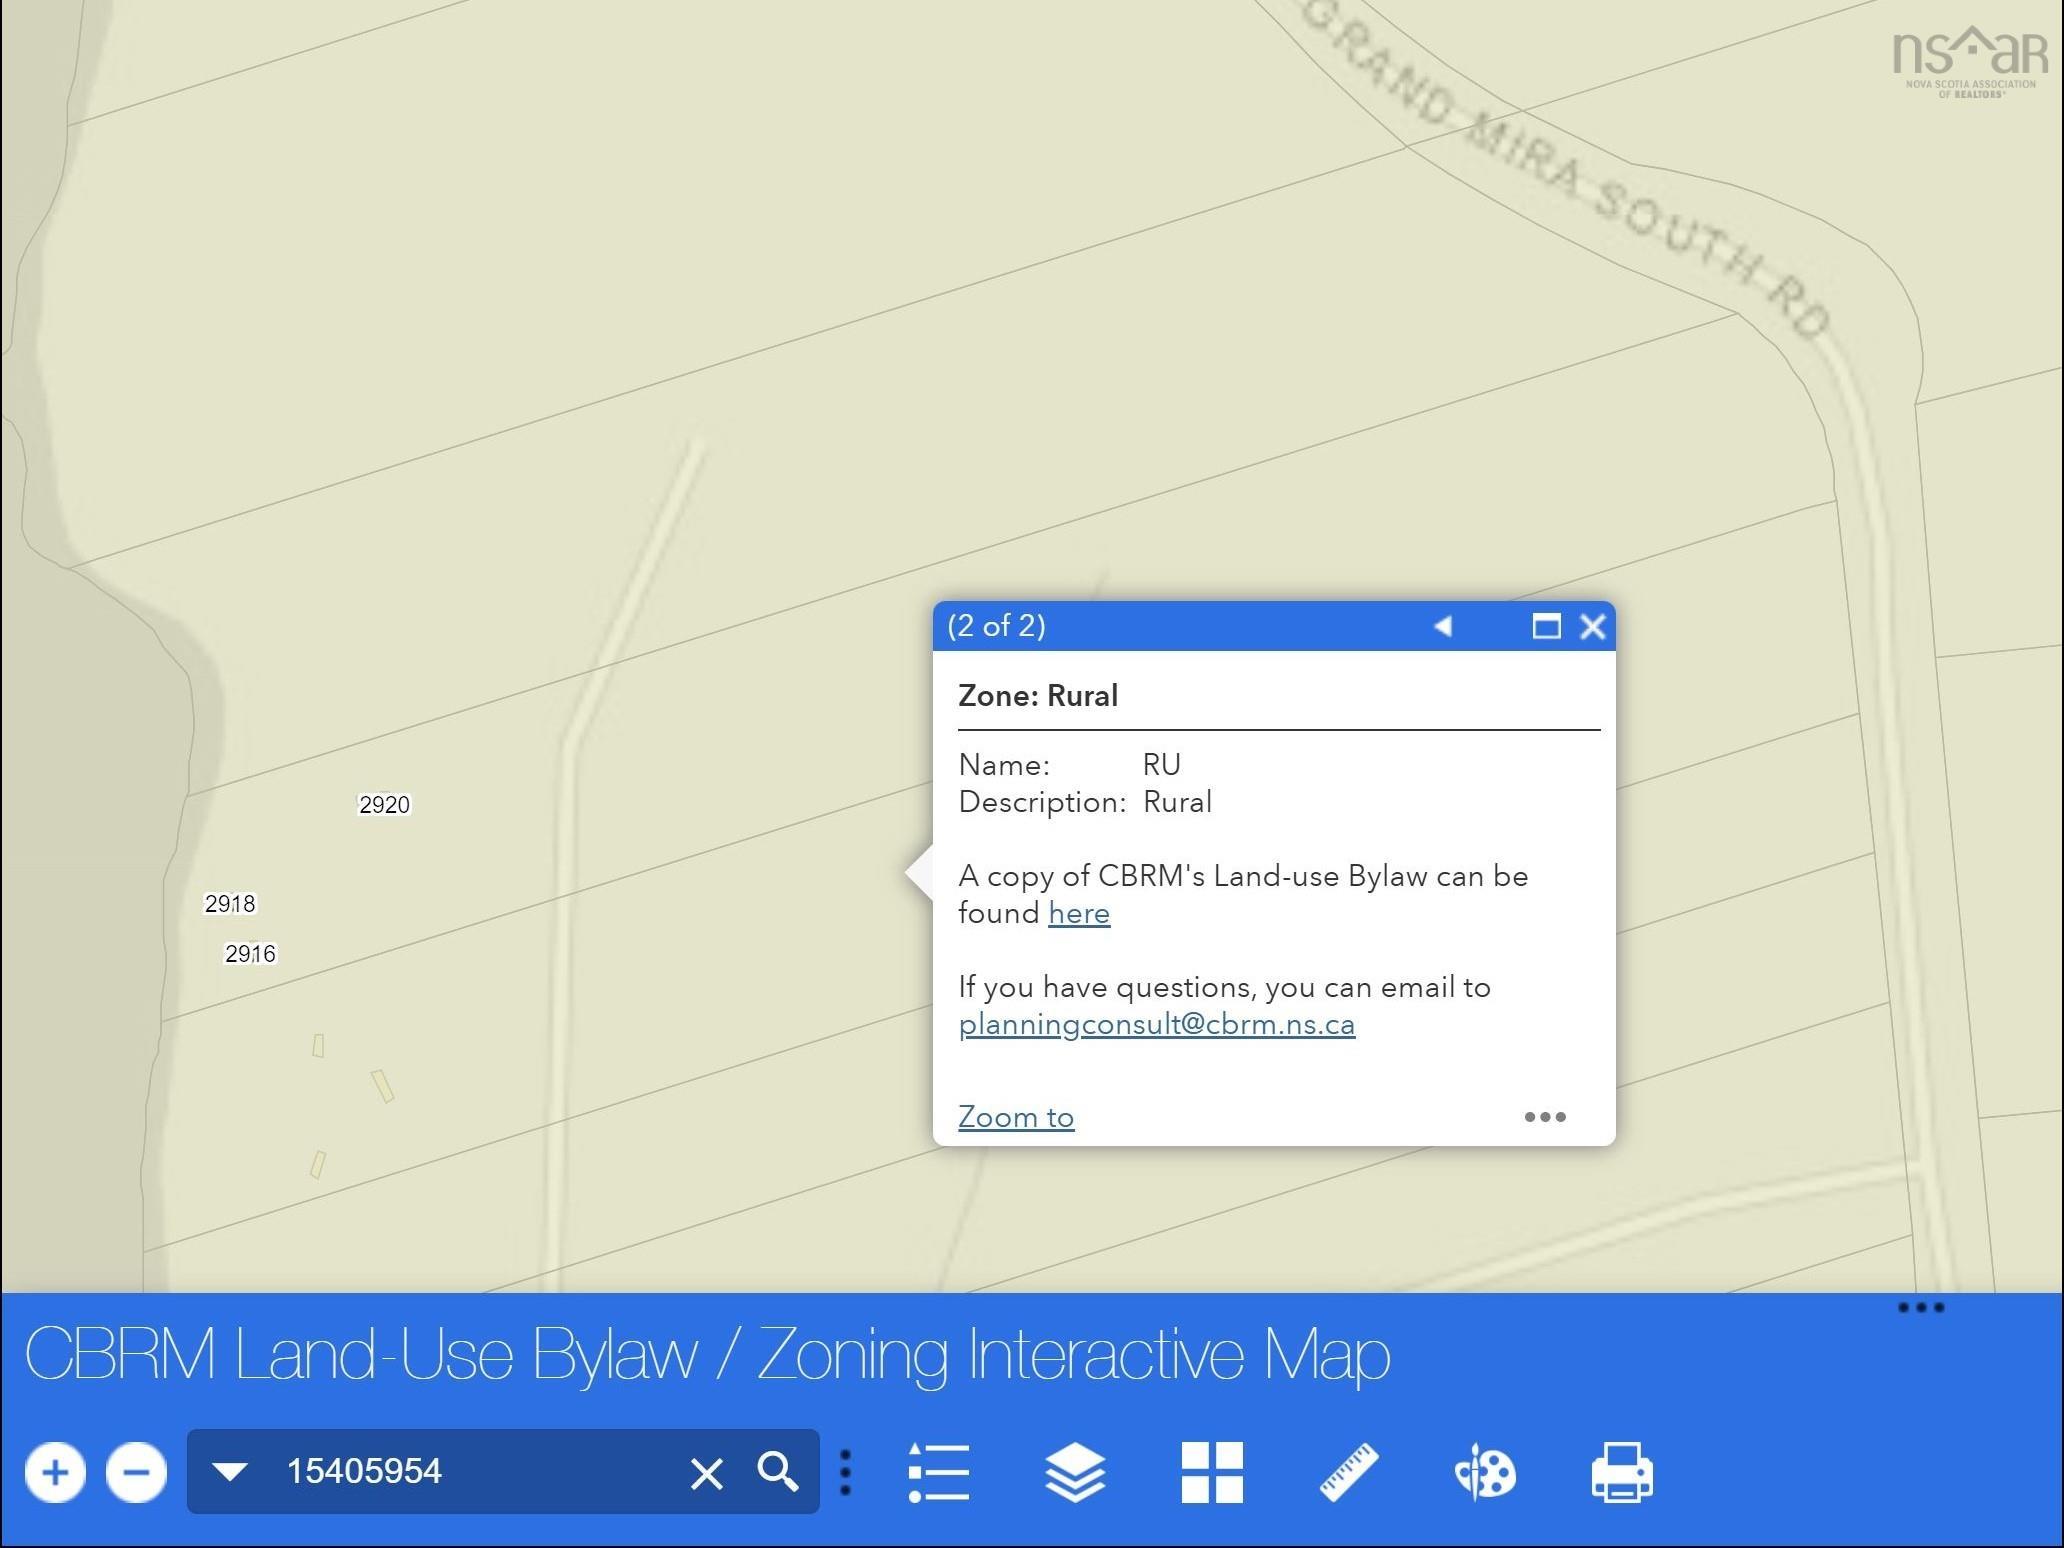
Task: Click the '(2 of 2)' popup counter
Action: [x=996, y=626]
